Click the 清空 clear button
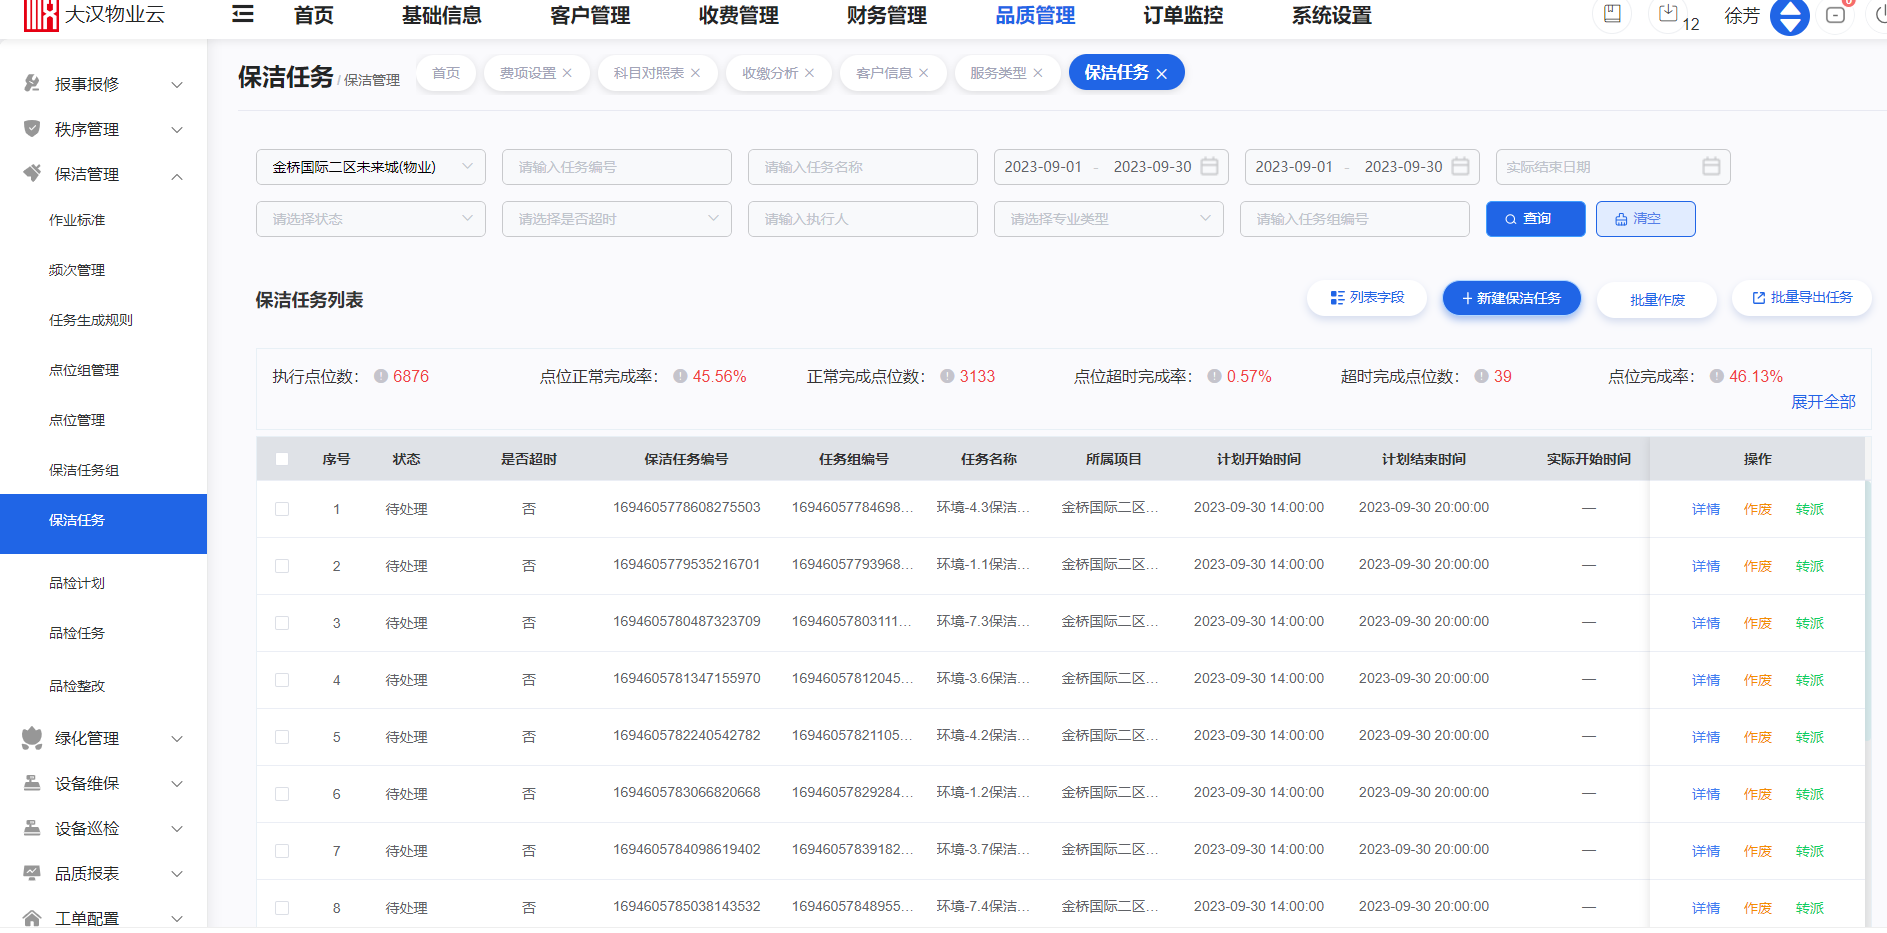The width and height of the screenshot is (1887, 933). pyautogui.click(x=1645, y=219)
